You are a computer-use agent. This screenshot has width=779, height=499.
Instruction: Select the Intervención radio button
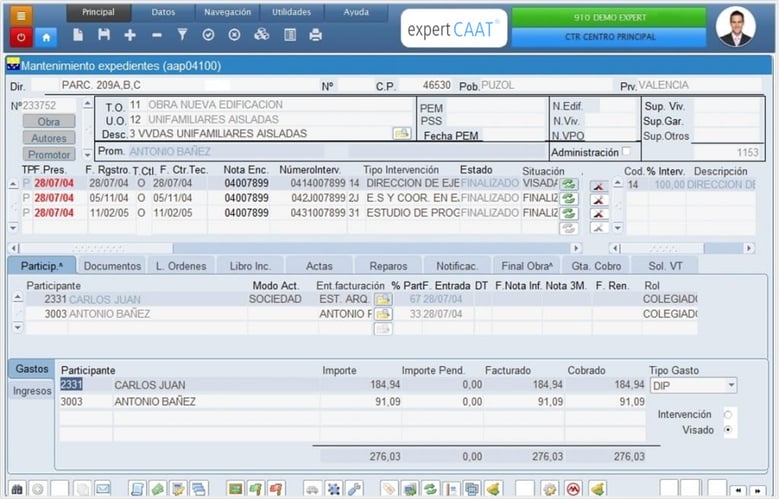click(728, 415)
